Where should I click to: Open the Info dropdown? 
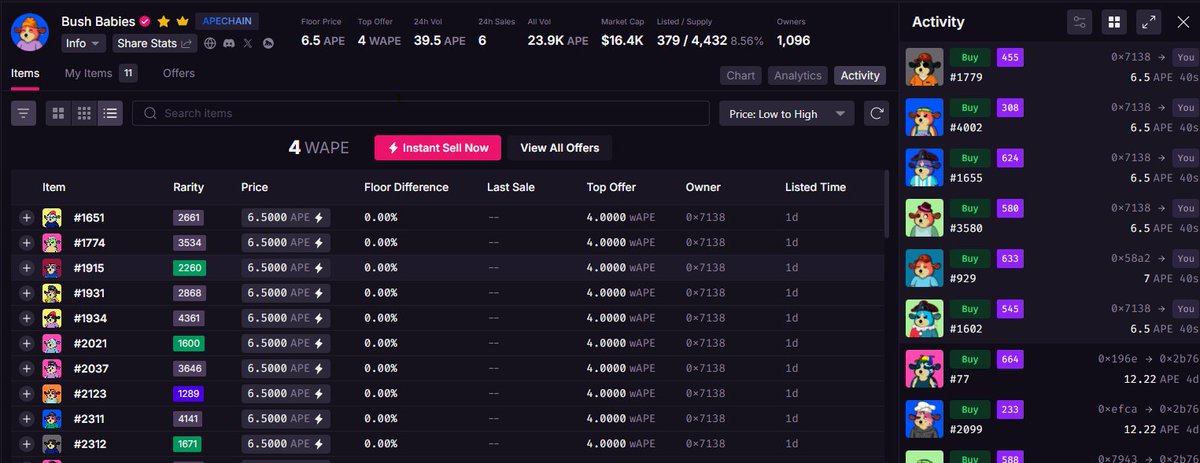pyautogui.click(x=83, y=44)
